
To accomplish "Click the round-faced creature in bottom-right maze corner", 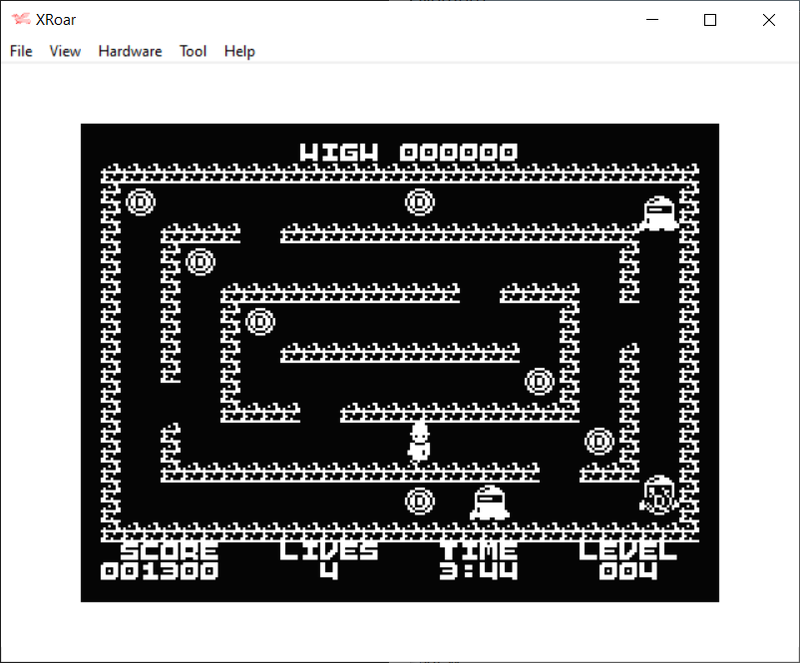I will pos(659,494).
